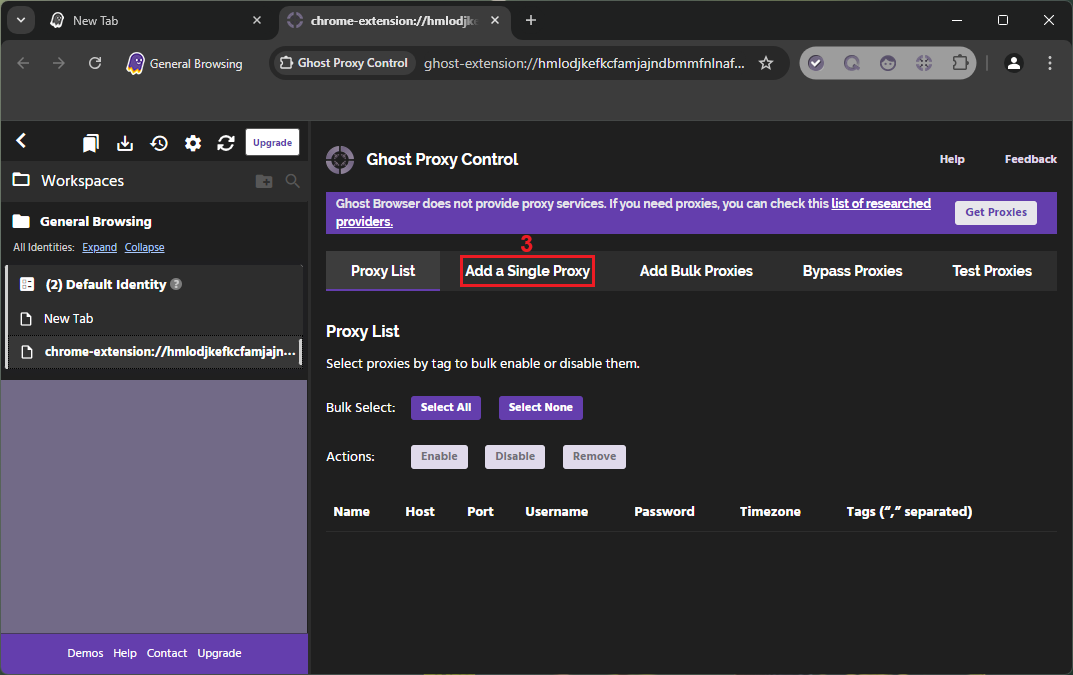Screen dimensions: 1073x675
Task: Click the Tags column header
Action: [909, 511]
